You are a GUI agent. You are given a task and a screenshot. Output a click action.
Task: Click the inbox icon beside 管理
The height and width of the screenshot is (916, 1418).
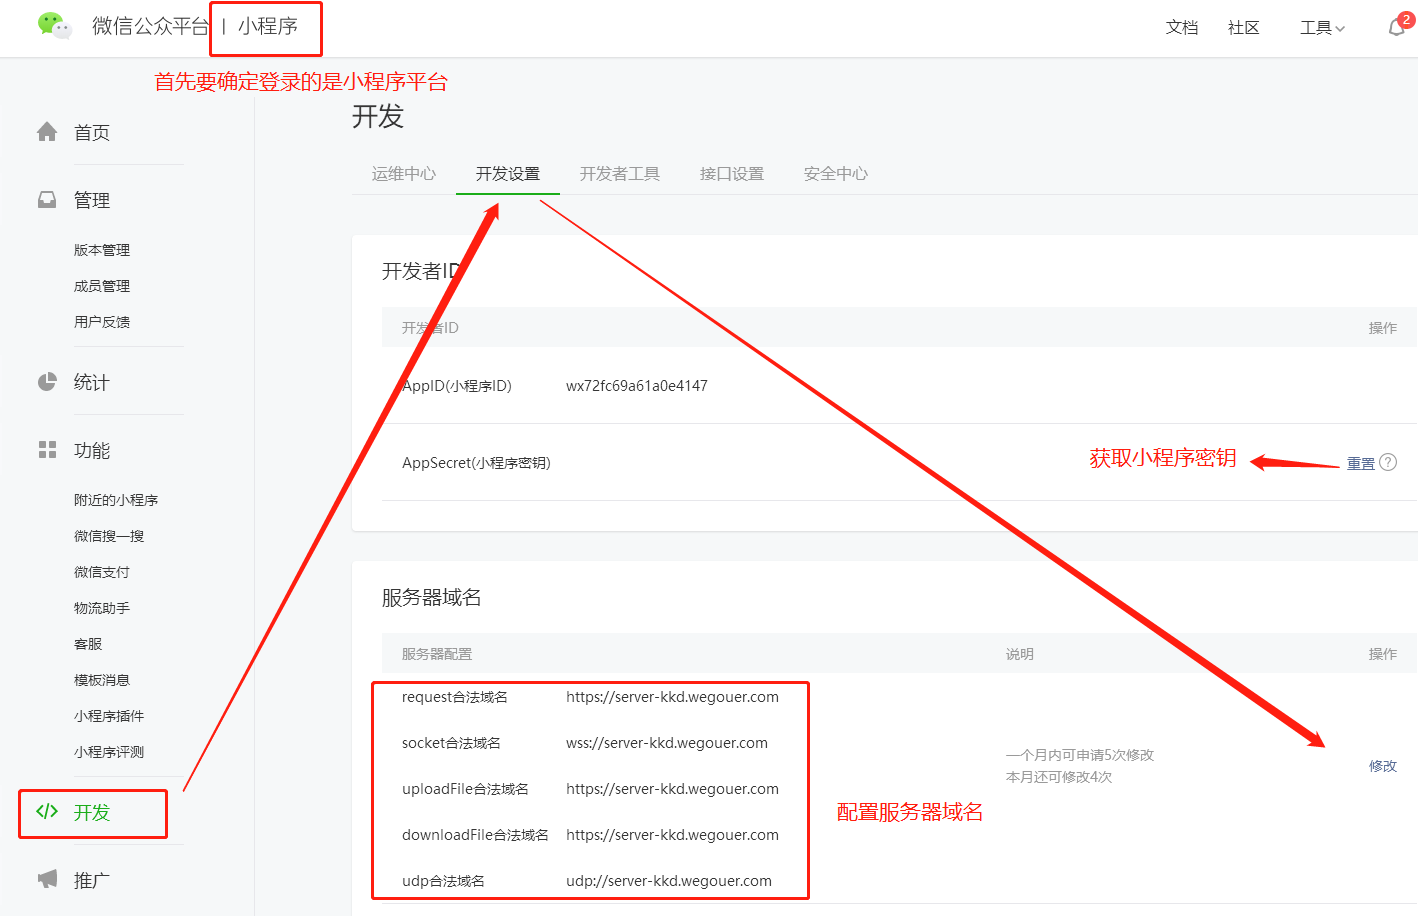click(x=47, y=200)
